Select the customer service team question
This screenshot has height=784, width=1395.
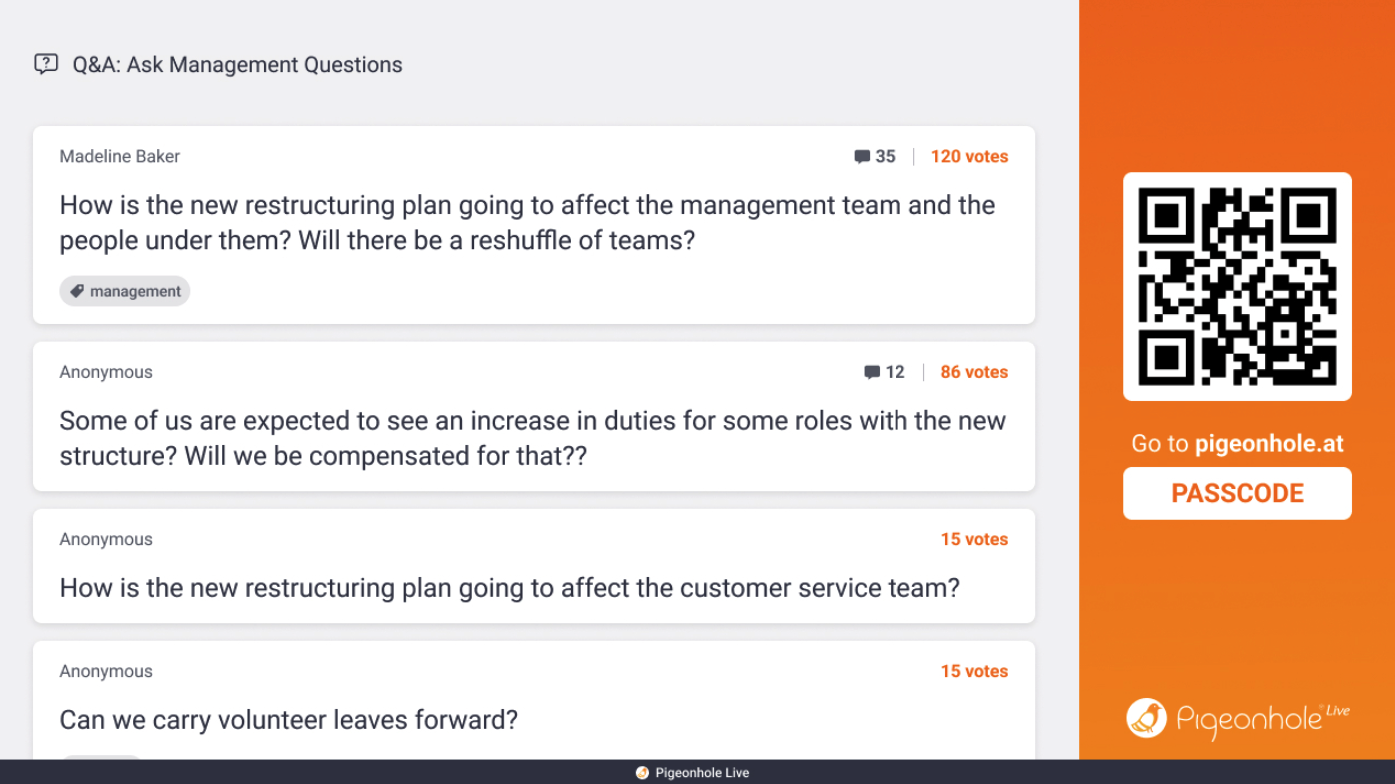509,588
